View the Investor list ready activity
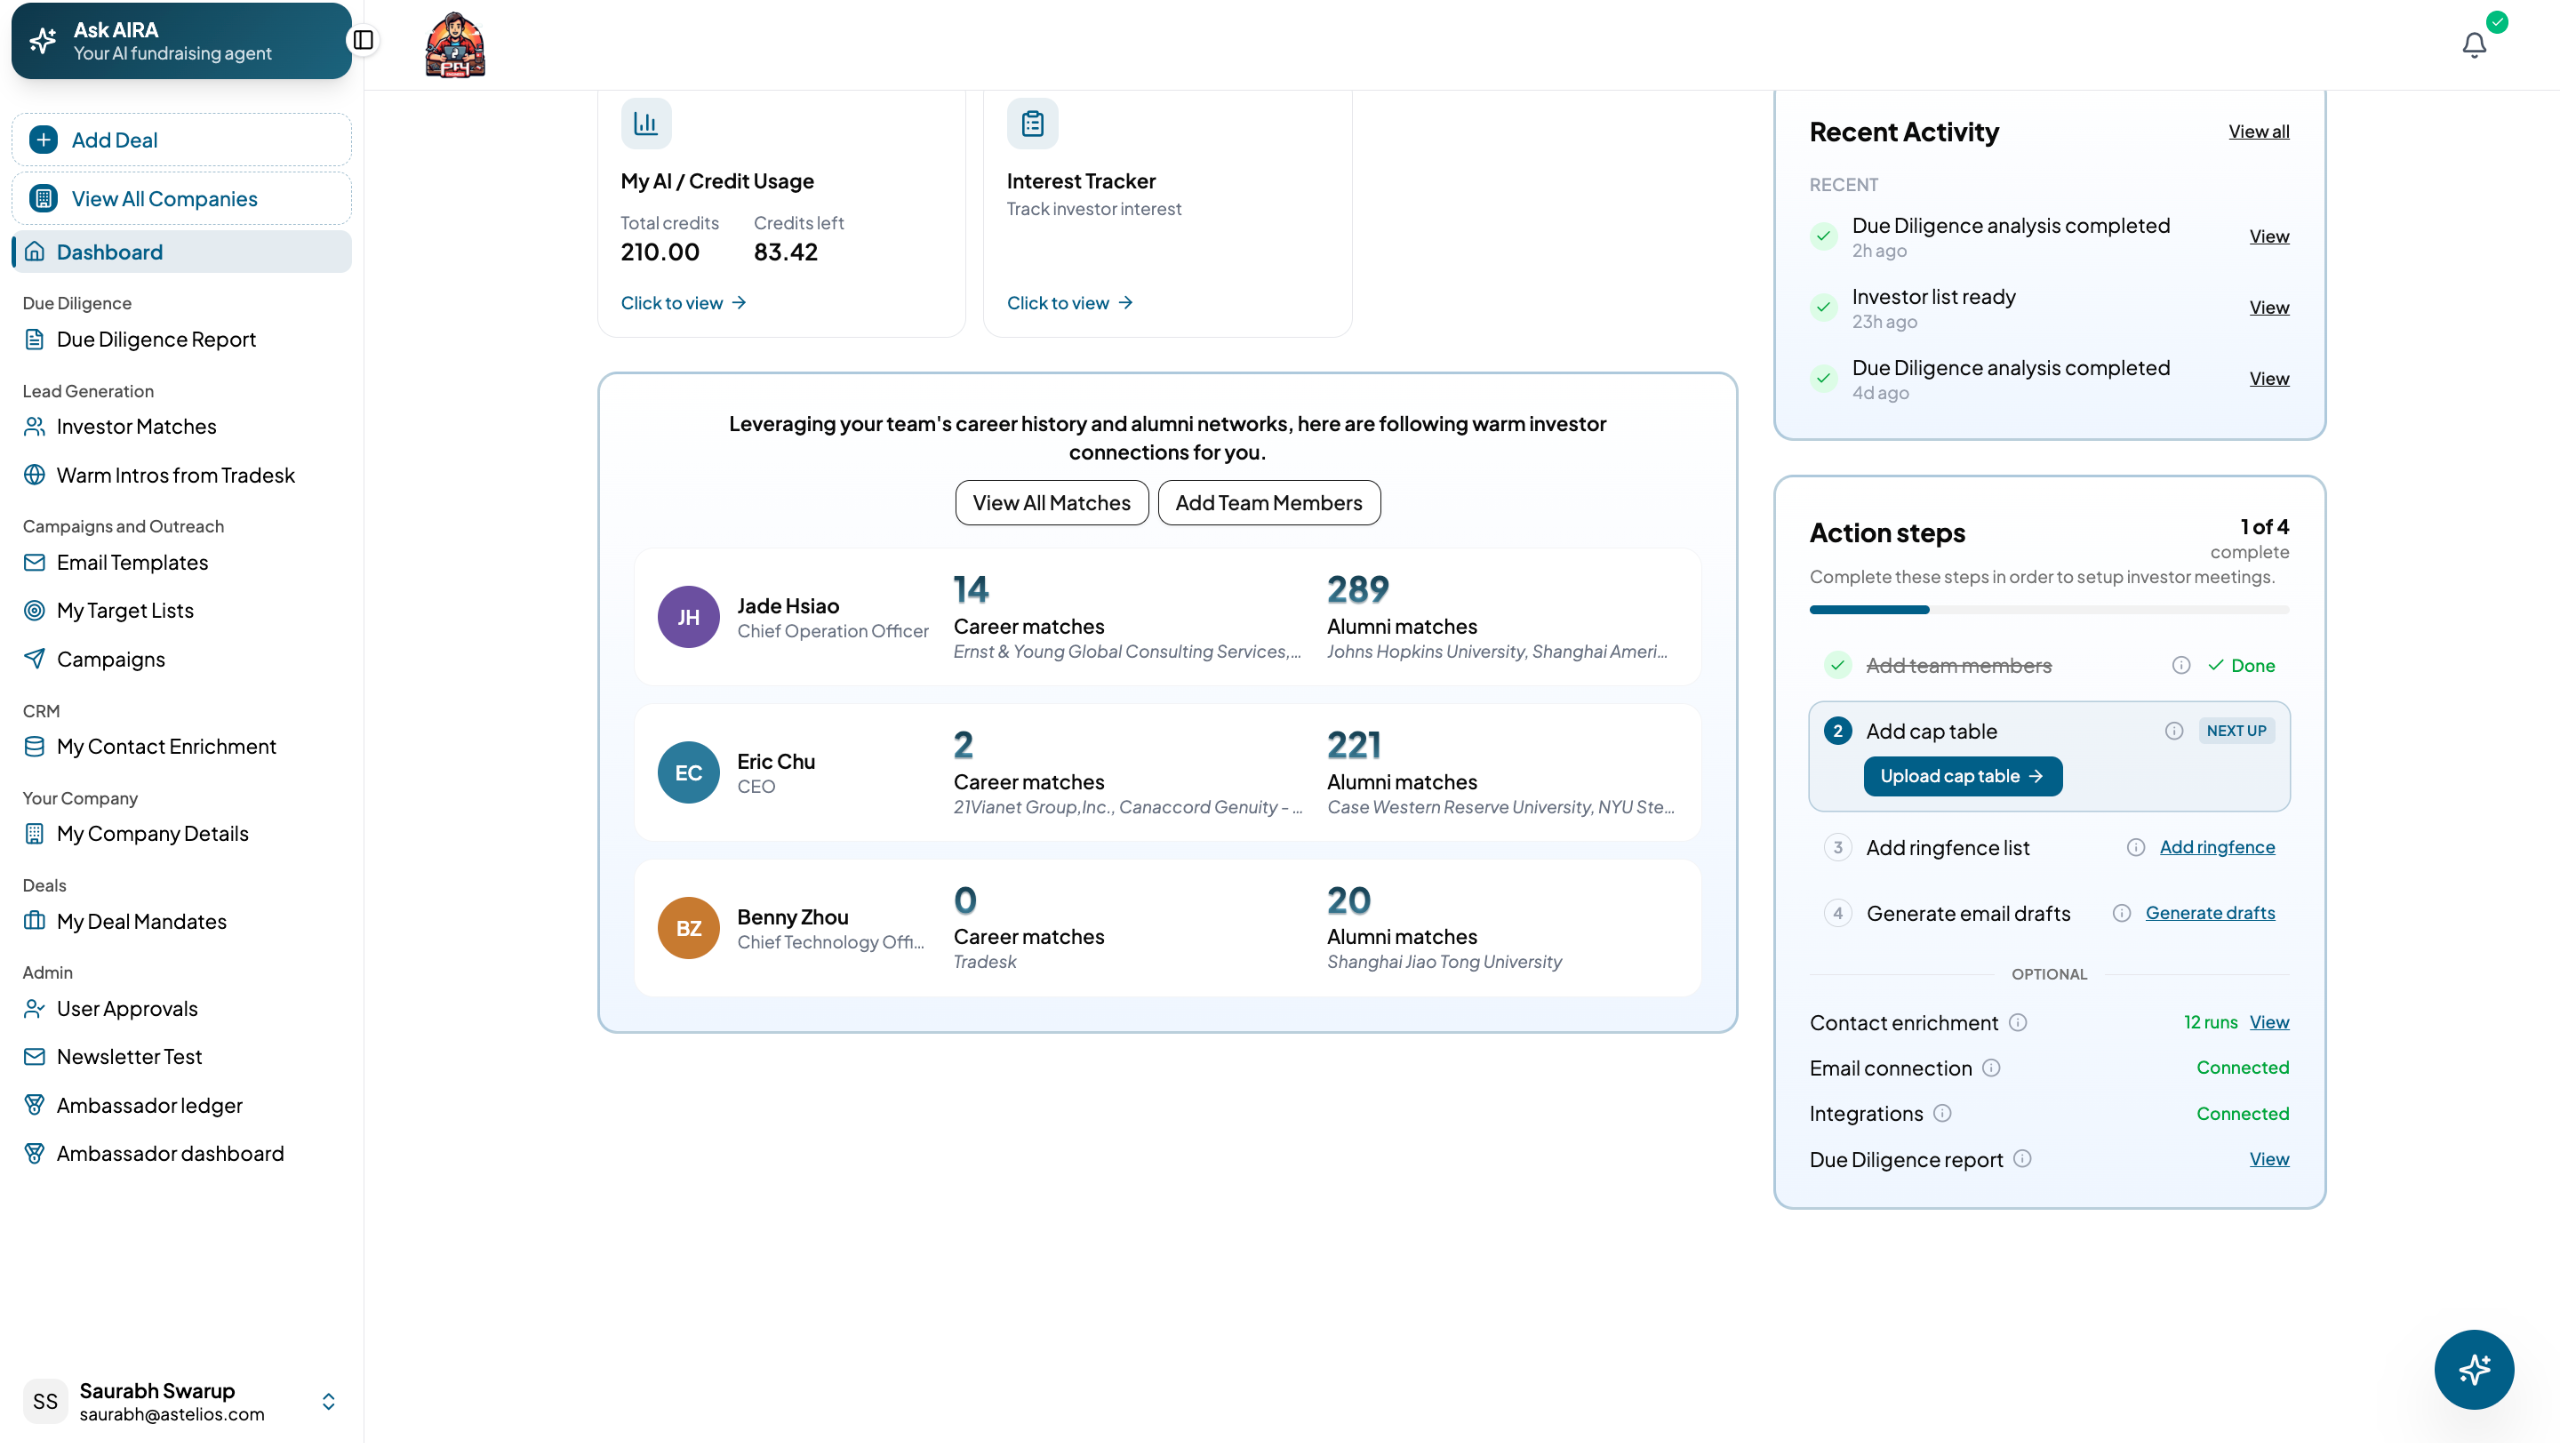This screenshot has width=2560, height=1443. click(x=2269, y=307)
